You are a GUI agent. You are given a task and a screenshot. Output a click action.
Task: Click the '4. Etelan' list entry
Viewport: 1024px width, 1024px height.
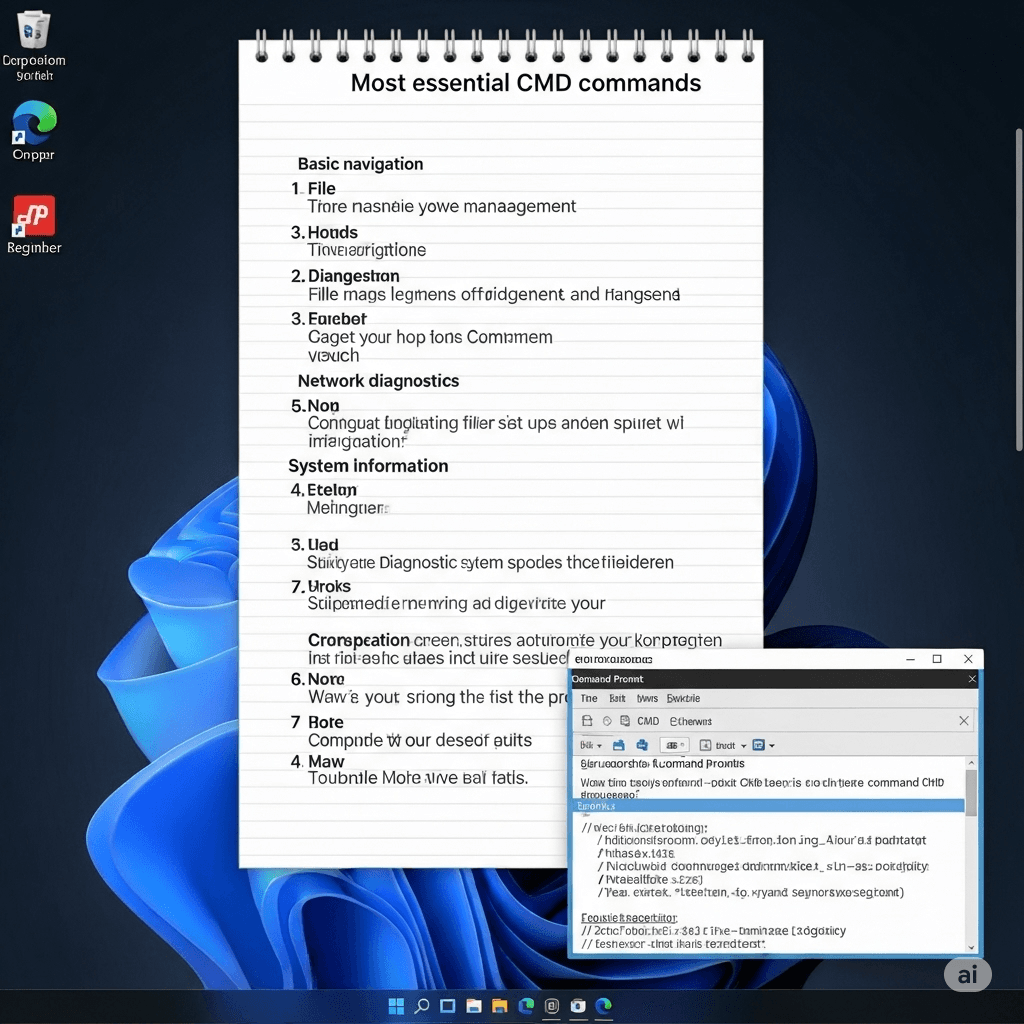(x=323, y=490)
